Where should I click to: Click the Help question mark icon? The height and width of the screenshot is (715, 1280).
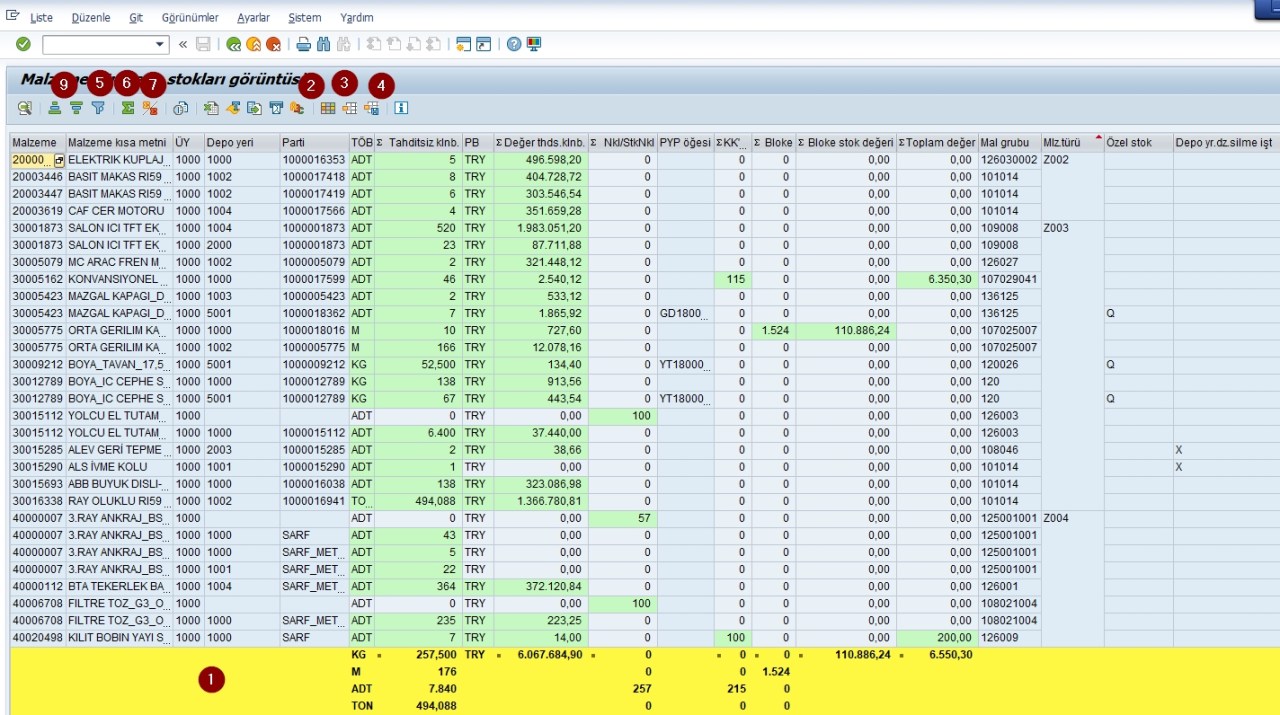(x=514, y=44)
